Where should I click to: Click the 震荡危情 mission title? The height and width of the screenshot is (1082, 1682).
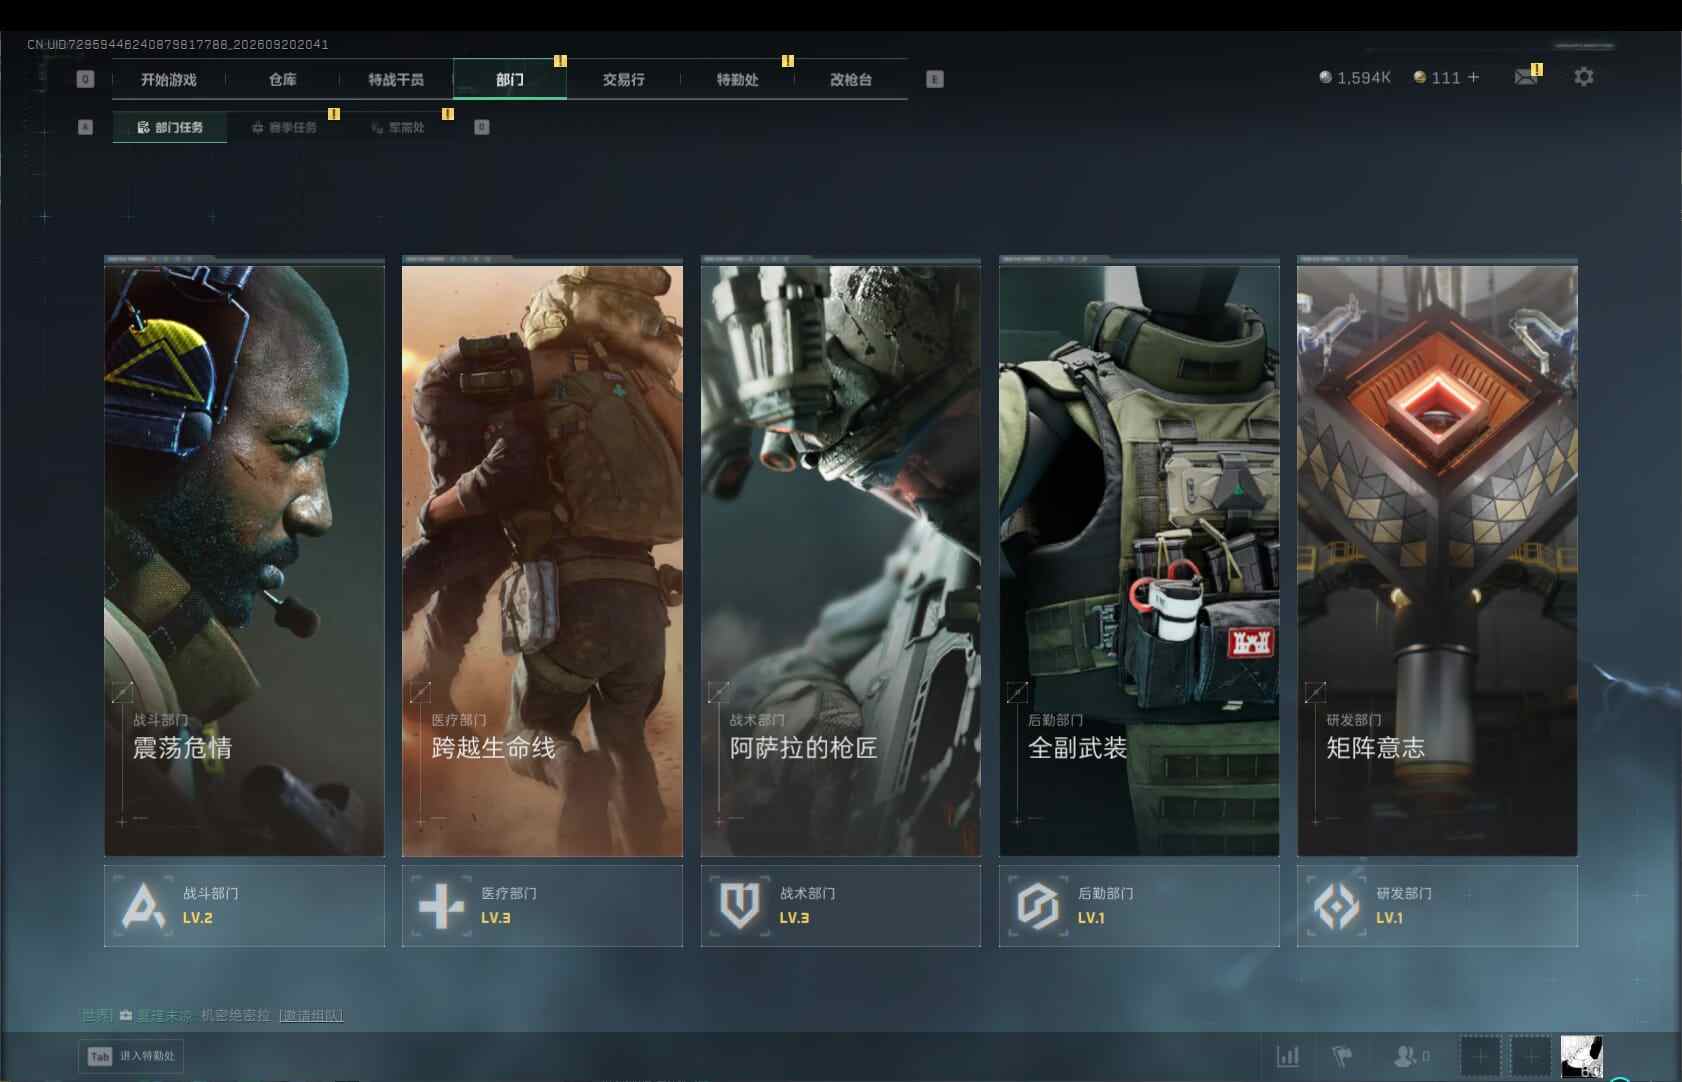183,748
